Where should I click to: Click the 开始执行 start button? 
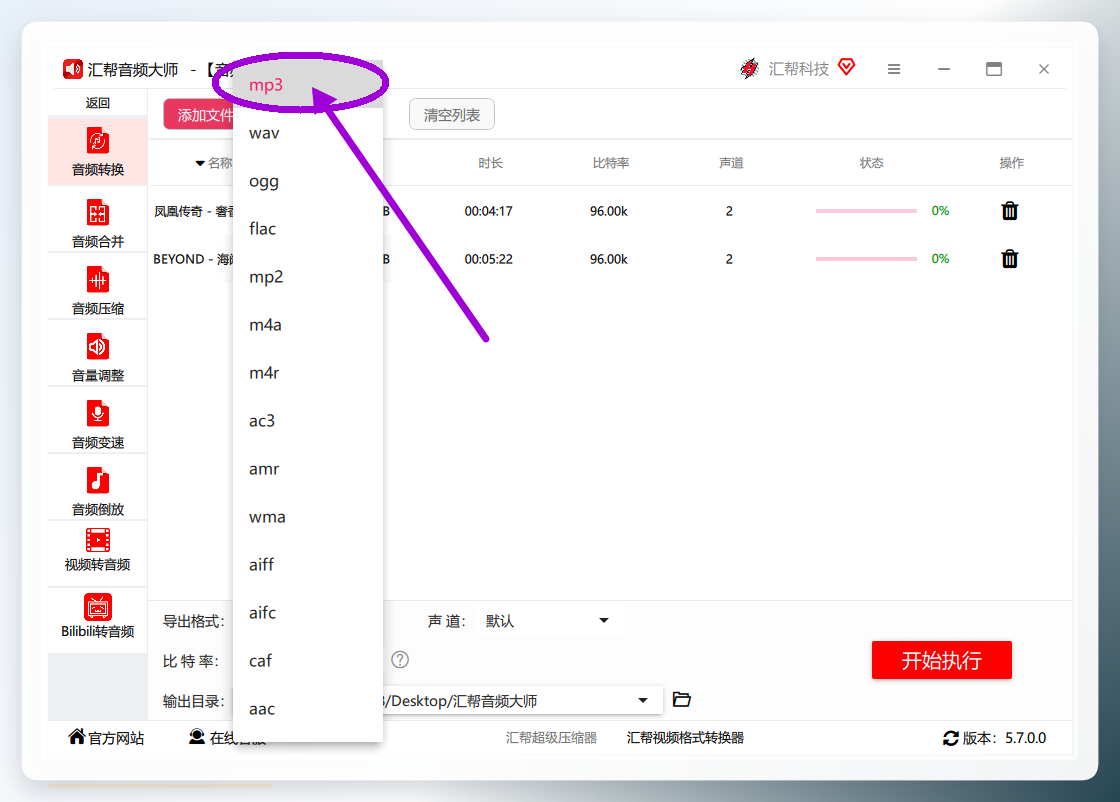tap(941, 660)
